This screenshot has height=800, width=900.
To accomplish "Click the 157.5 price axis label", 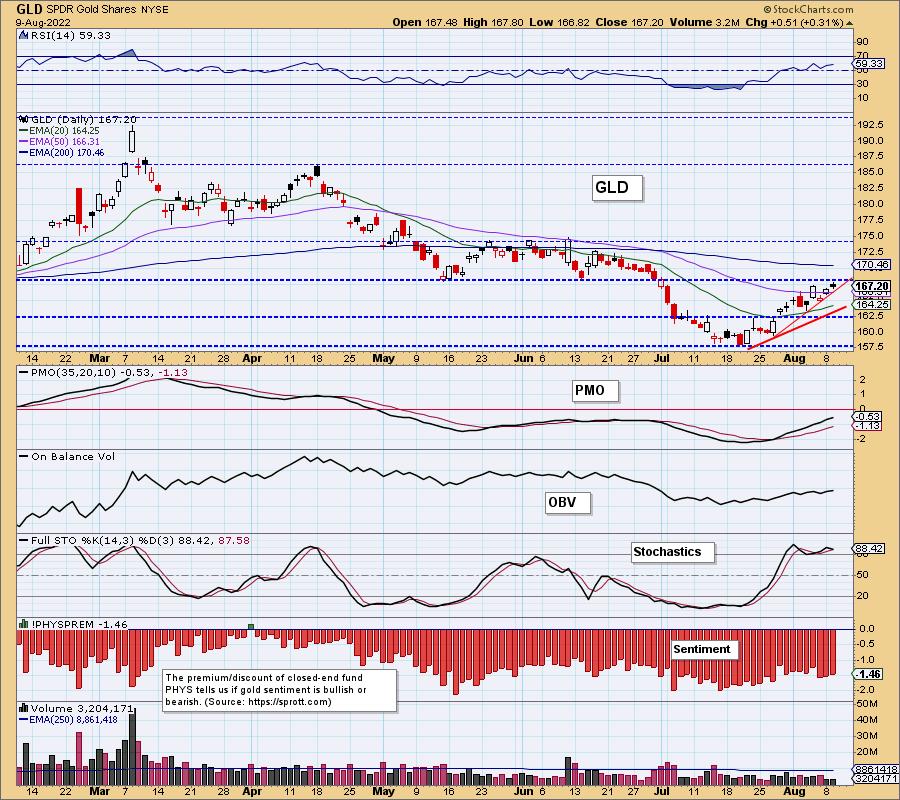I will (870, 347).
